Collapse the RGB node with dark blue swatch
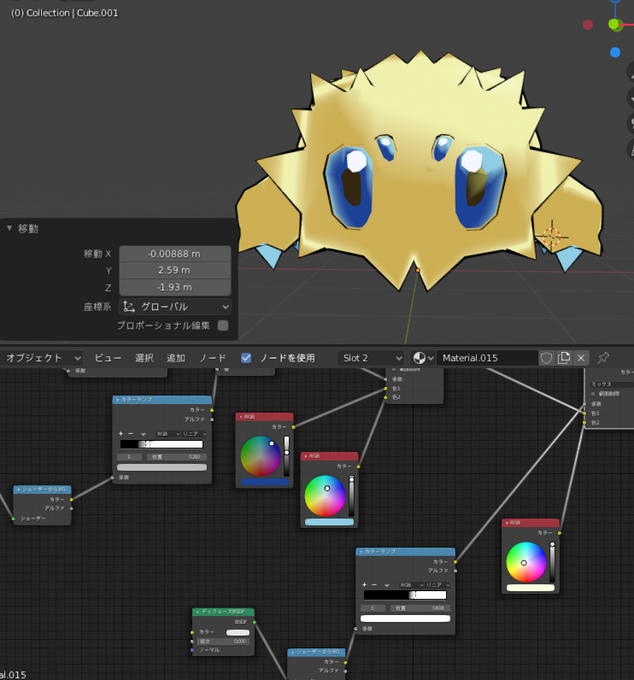Viewport: 634px width, 680px height. click(x=241, y=417)
